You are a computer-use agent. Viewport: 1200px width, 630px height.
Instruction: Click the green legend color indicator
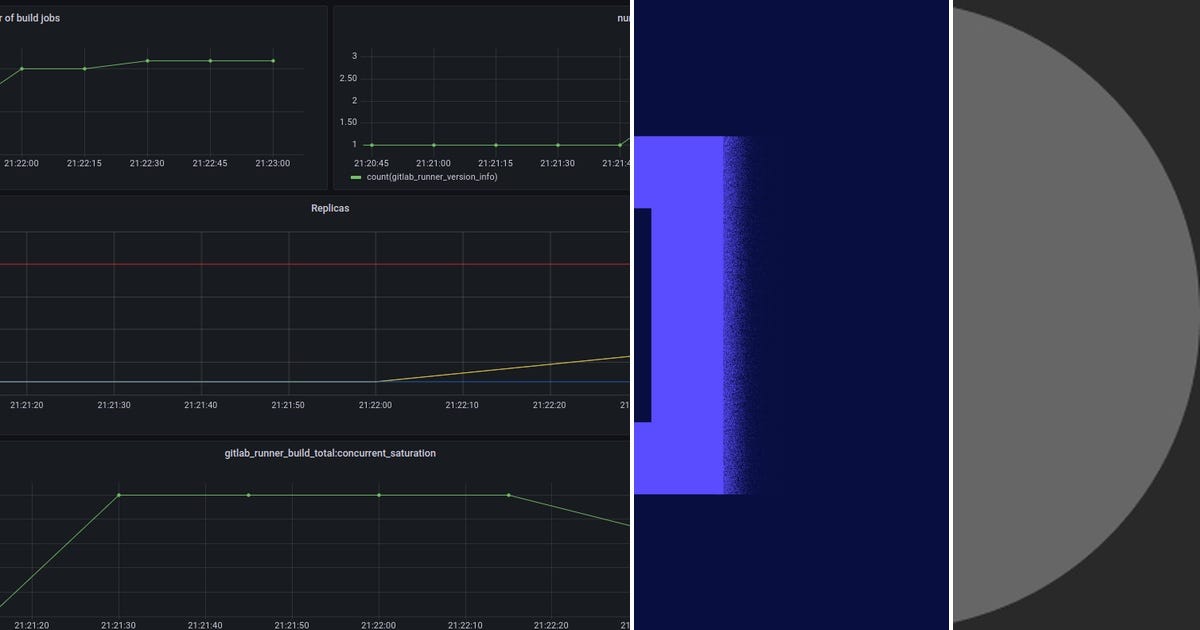point(355,176)
